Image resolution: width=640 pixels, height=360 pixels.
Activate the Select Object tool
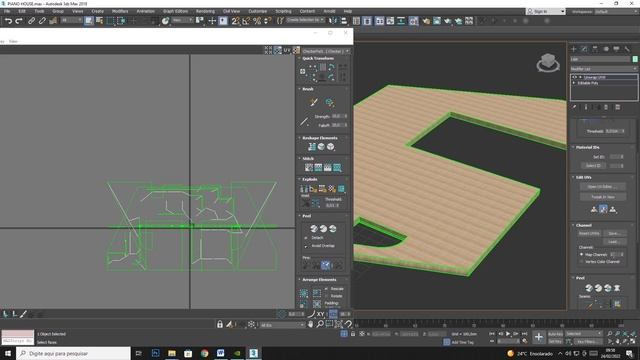point(89,21)
